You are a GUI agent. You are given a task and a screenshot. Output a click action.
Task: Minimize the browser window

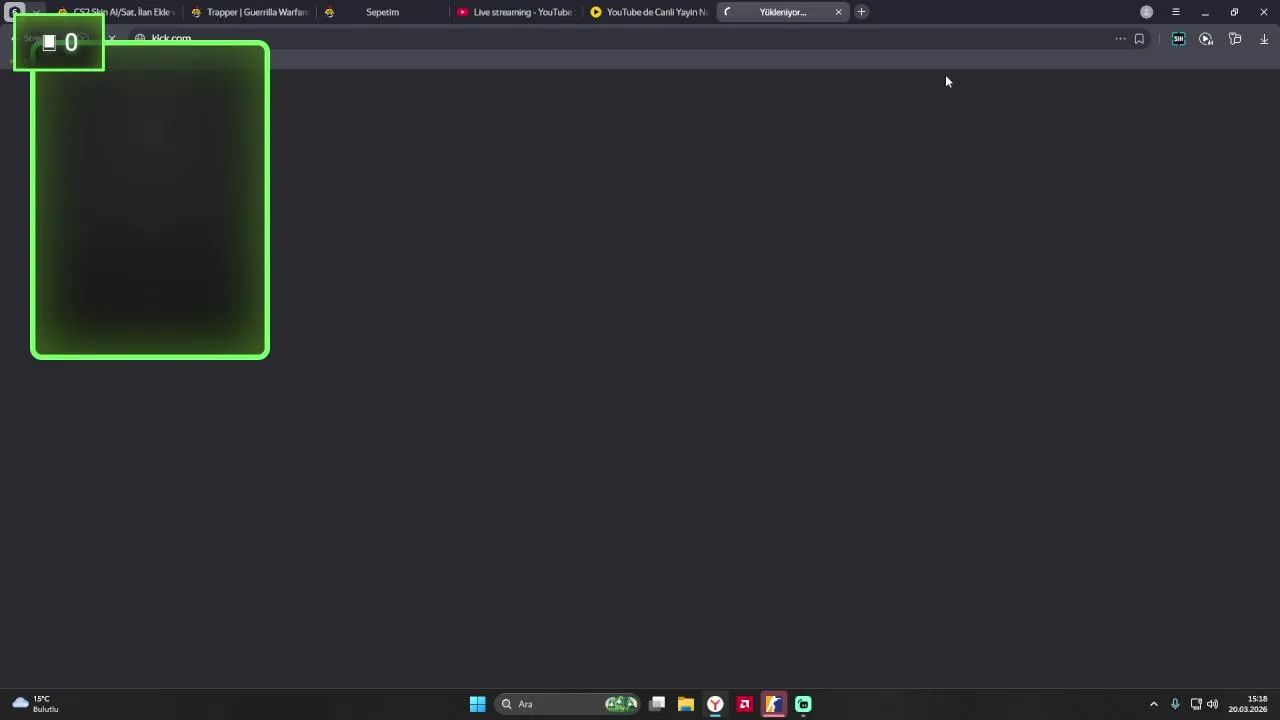click(x=1205, y=12)
